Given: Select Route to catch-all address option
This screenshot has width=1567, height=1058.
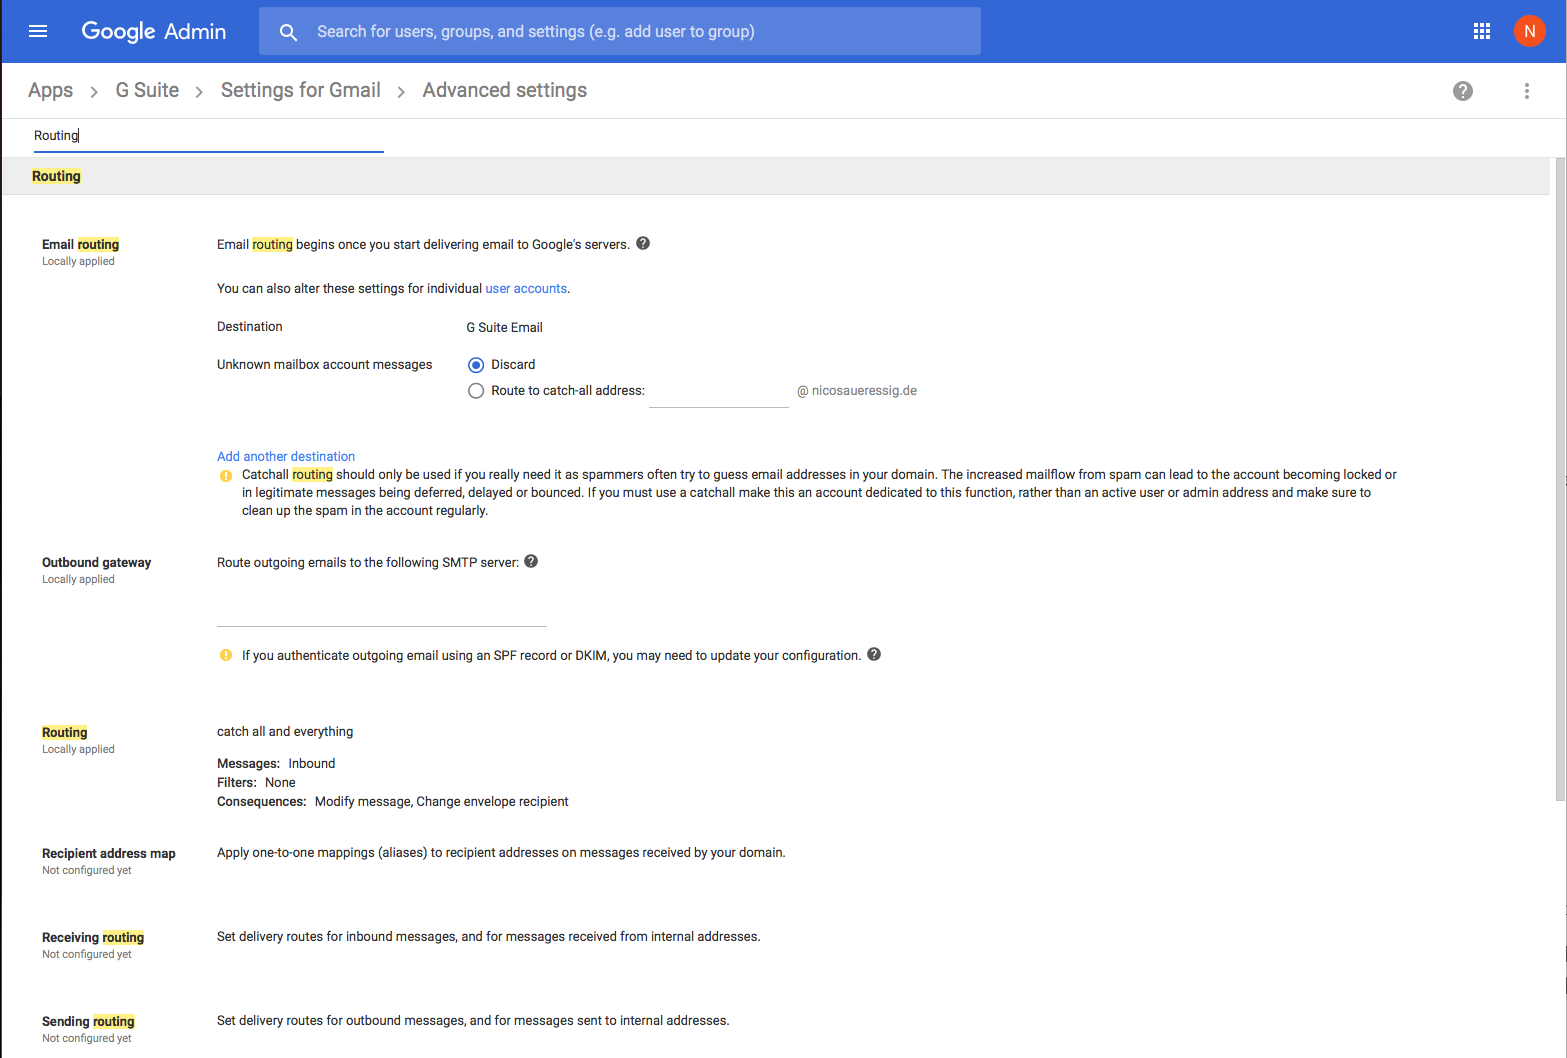Looking at the screenshot, I should point(476,391).
